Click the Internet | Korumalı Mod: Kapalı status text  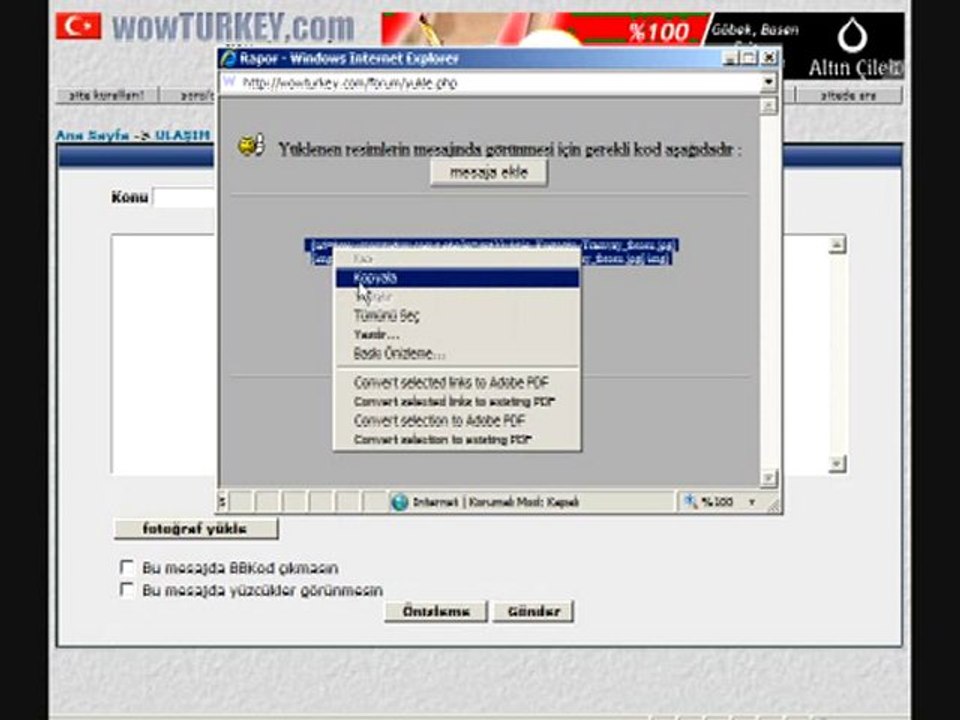[x=495, y=502]
